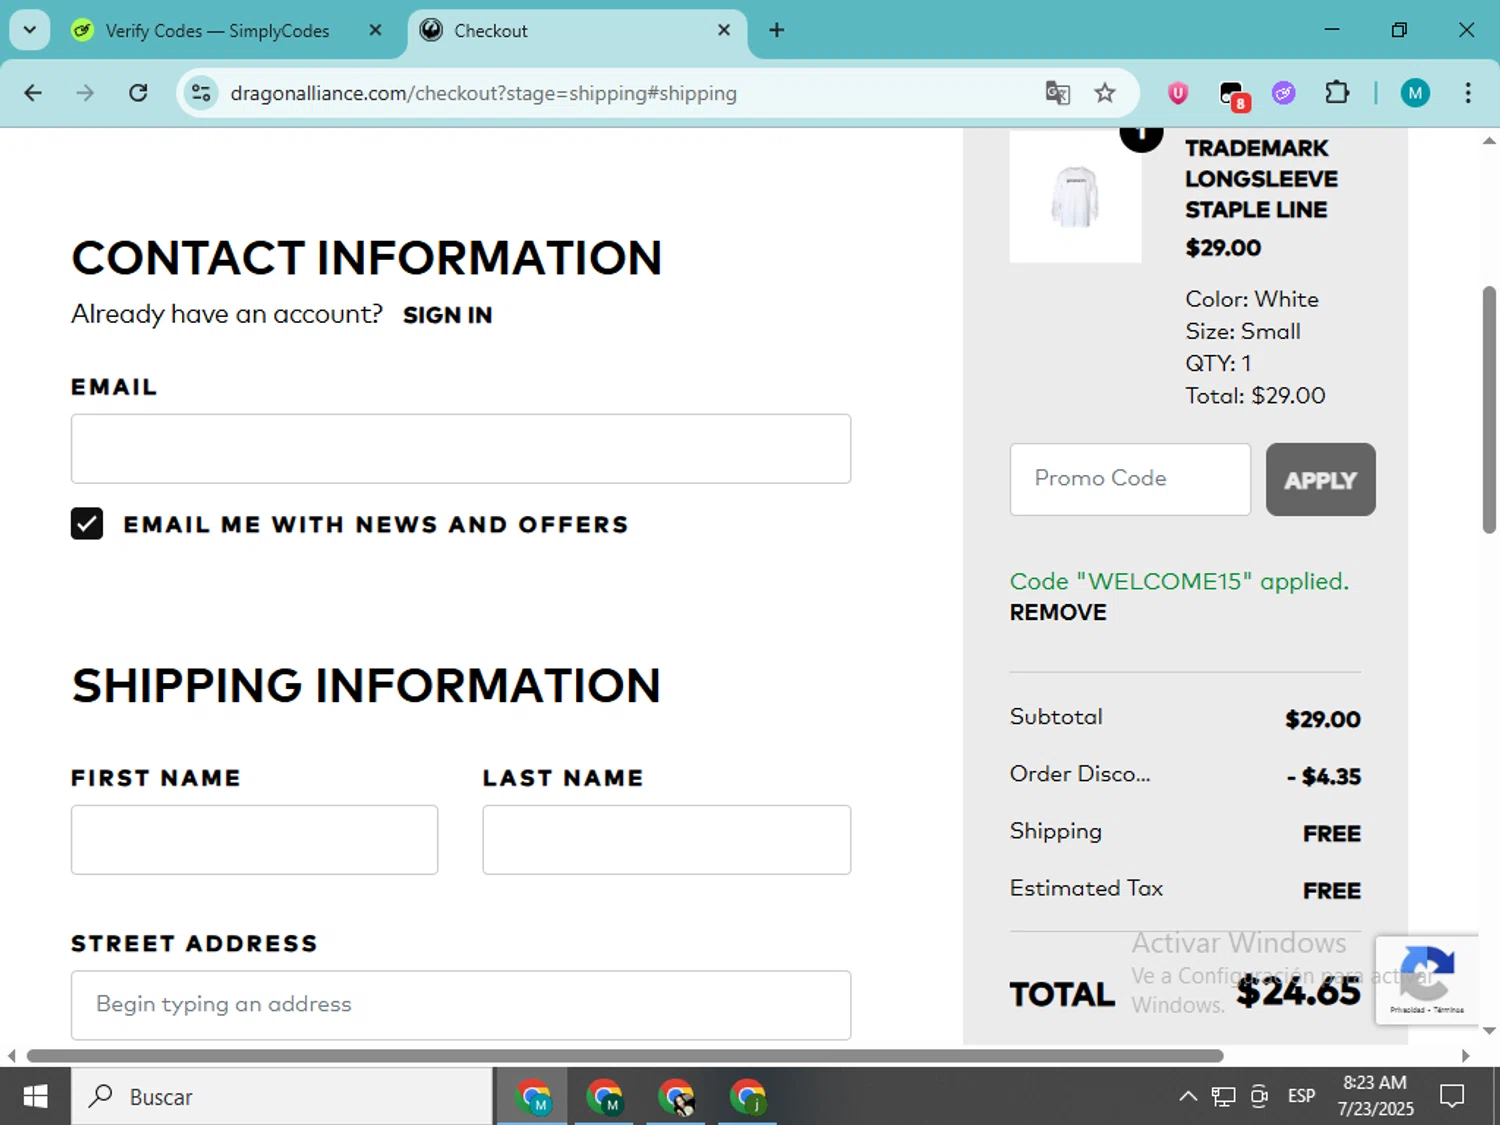This screenshot has height=1125, width=1500.
Task: Click the browser forward arrow
Action: [85, 93]
